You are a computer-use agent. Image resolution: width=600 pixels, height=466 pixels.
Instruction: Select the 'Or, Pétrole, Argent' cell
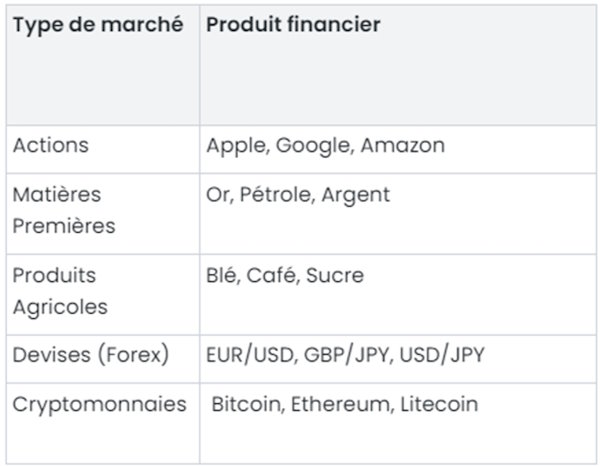[398, 213]
